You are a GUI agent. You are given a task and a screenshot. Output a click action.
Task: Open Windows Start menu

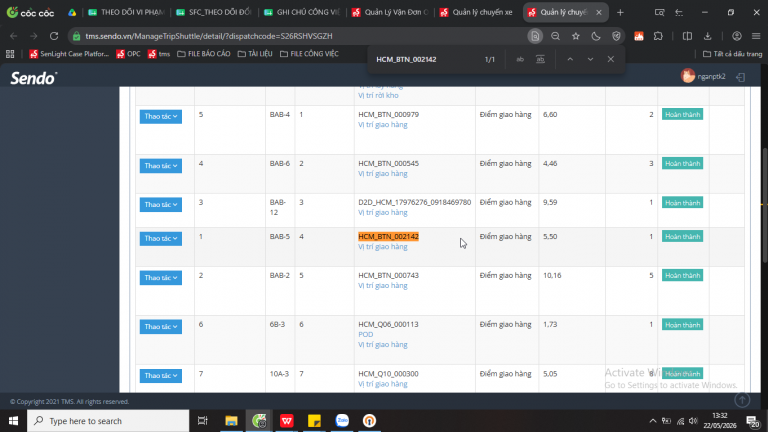pyautogui.click(x=13, y=421)
